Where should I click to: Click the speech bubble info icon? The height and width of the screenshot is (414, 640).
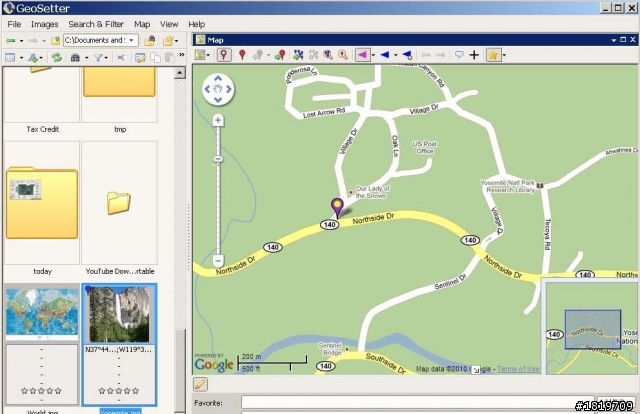click(459, 54)
